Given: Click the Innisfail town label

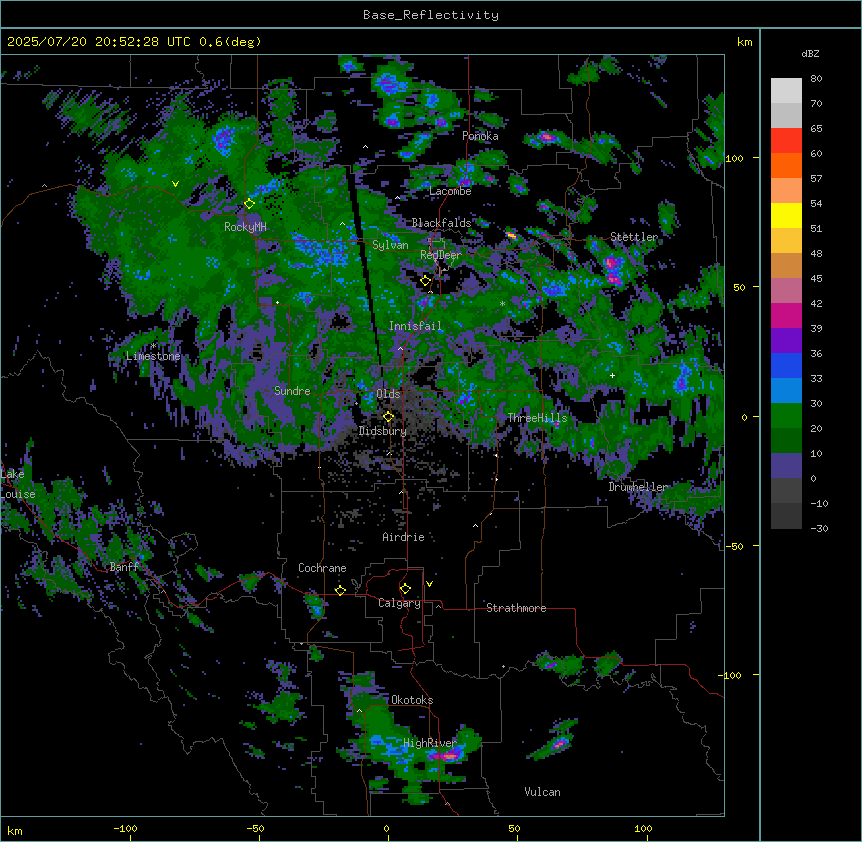Looking at the screenshot, I should [415, 326].
